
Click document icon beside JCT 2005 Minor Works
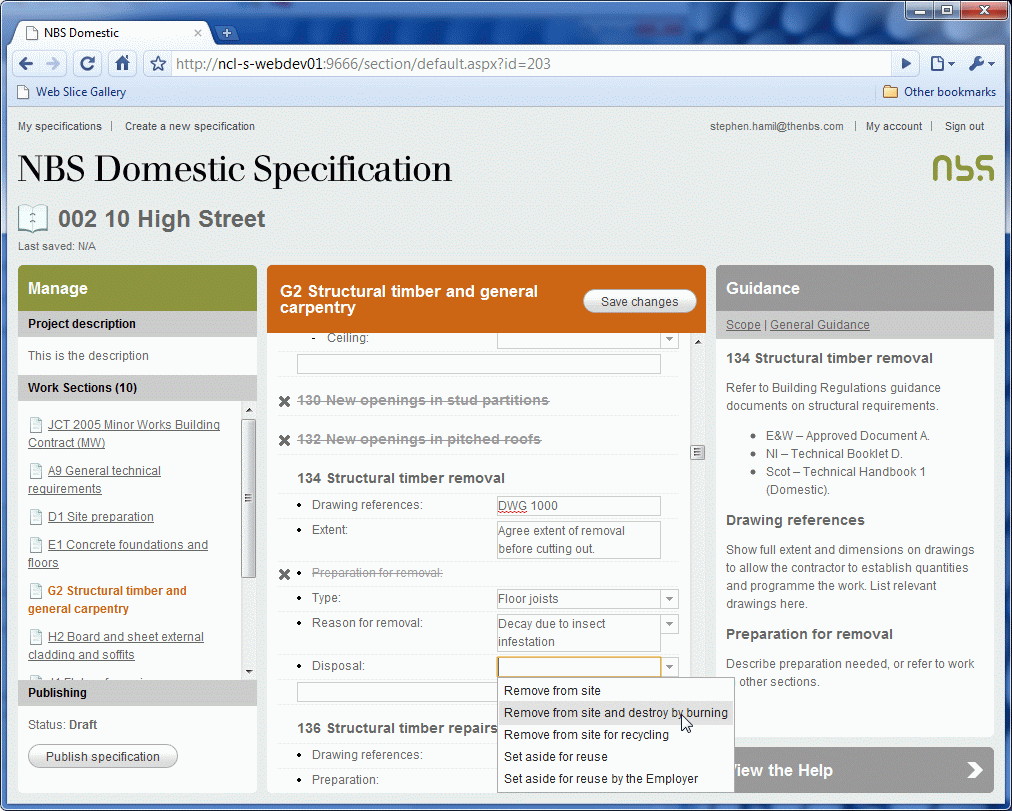pos(36,425)
